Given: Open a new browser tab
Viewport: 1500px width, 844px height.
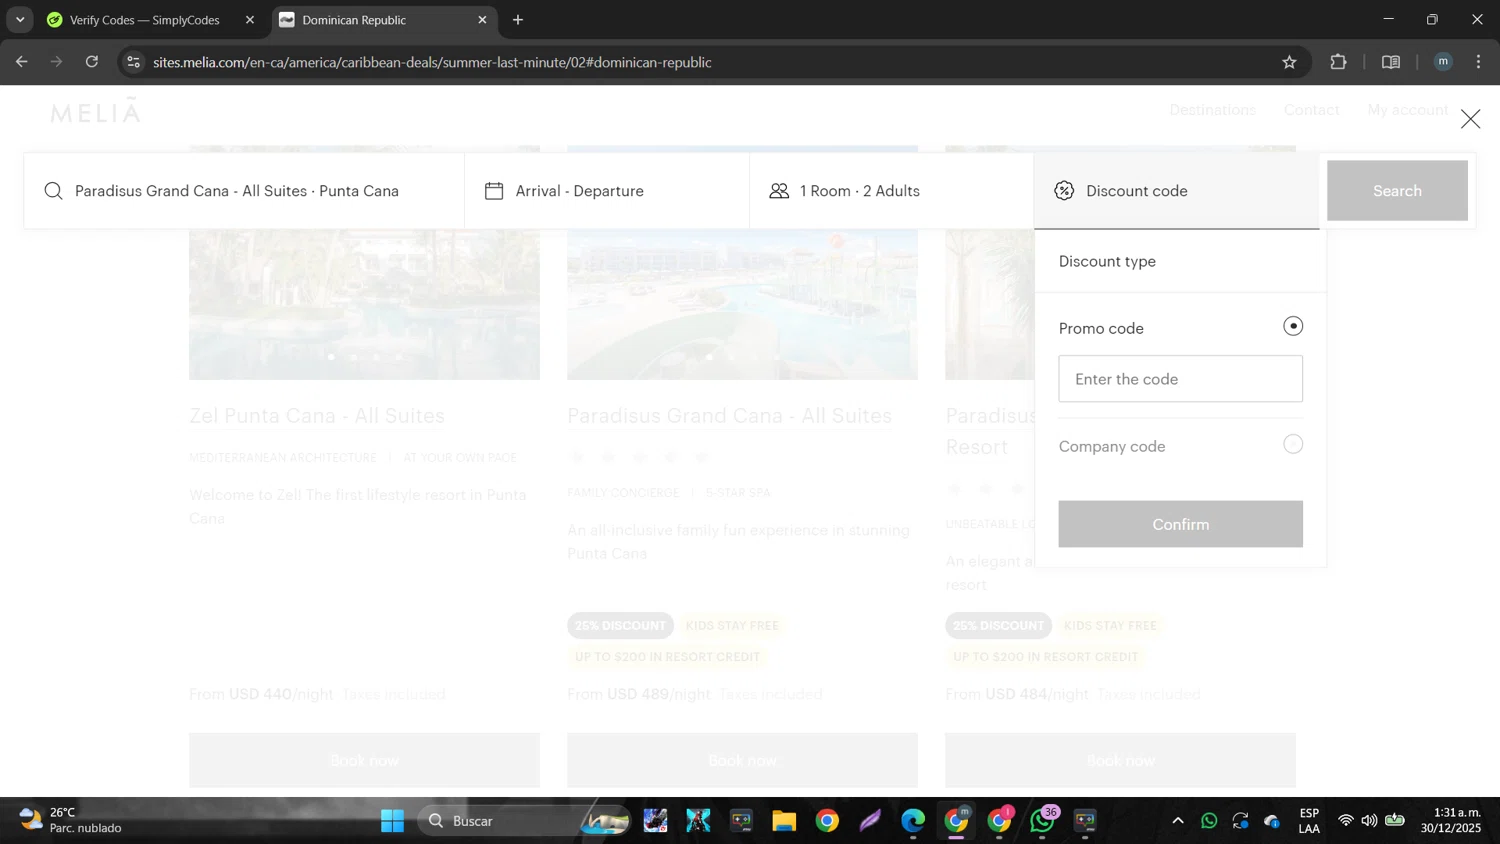Looking at the screenshot, I should point(518,20).
